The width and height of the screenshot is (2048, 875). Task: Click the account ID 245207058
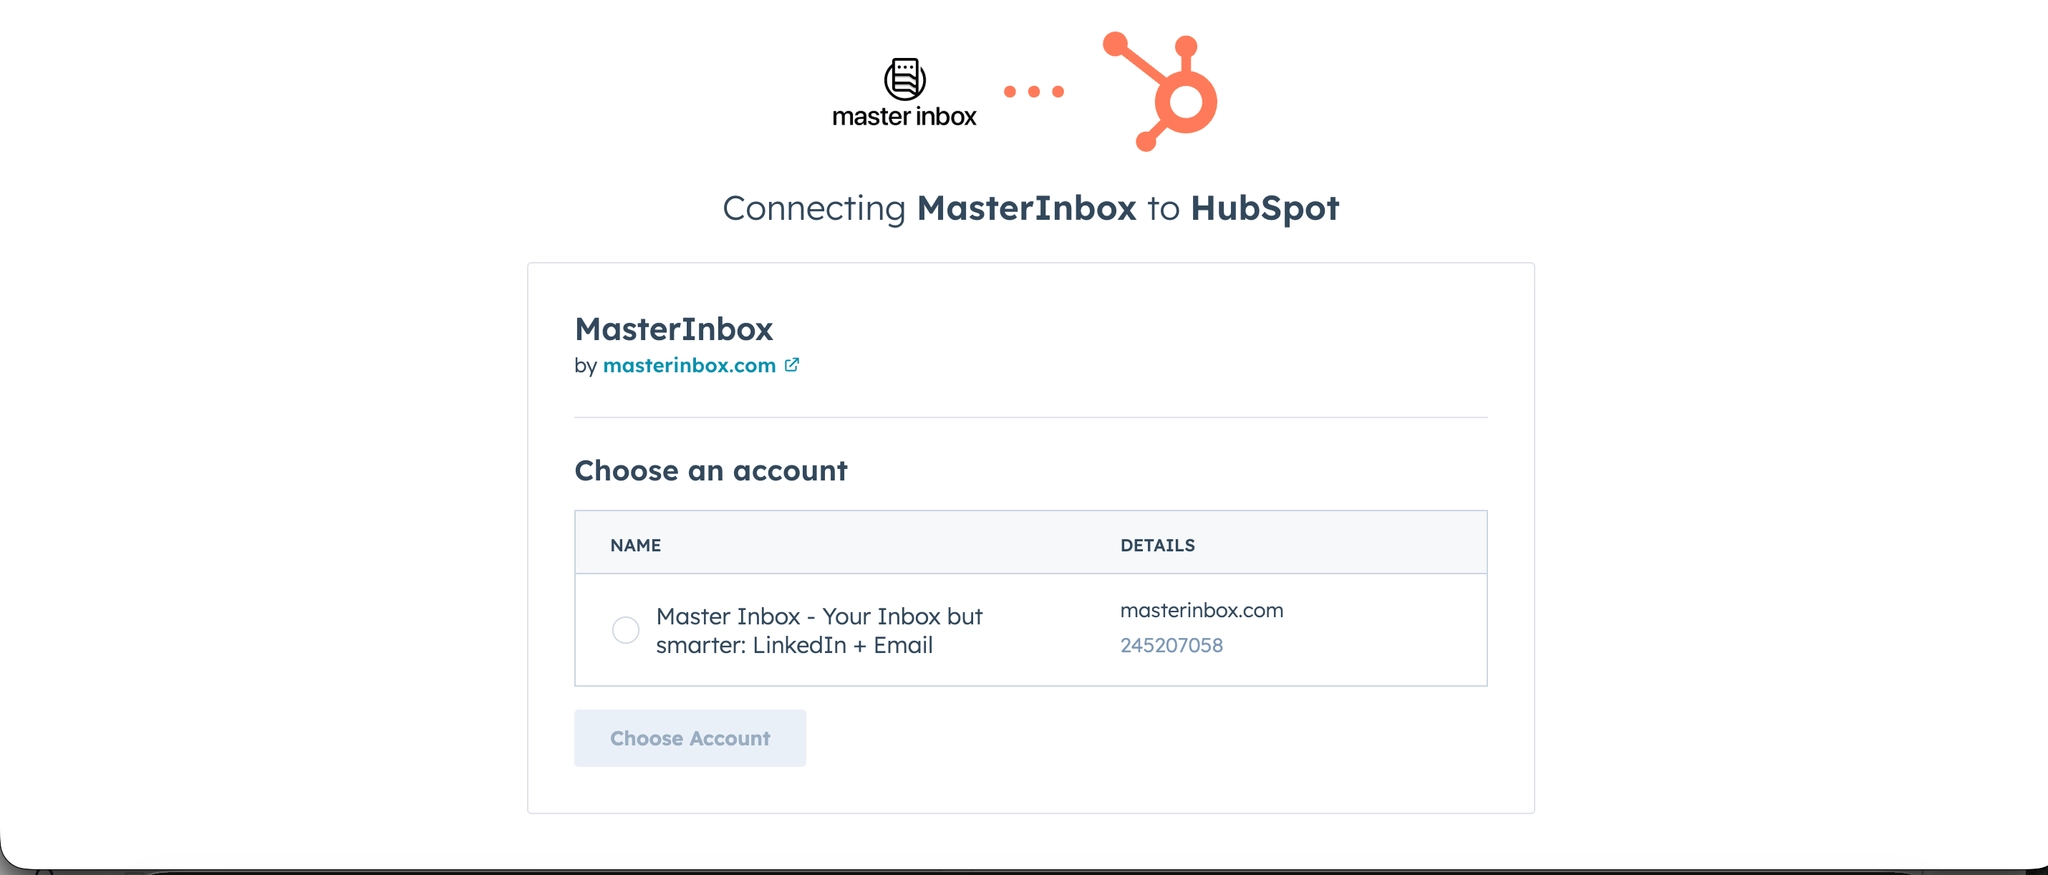point(1171,645)
